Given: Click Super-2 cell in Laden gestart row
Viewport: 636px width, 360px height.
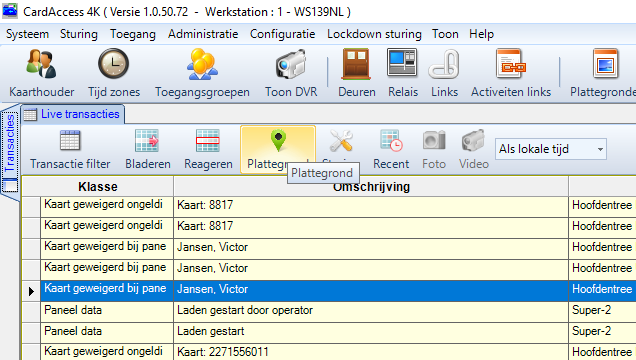Looking at the screenshot, I should 602,333.
